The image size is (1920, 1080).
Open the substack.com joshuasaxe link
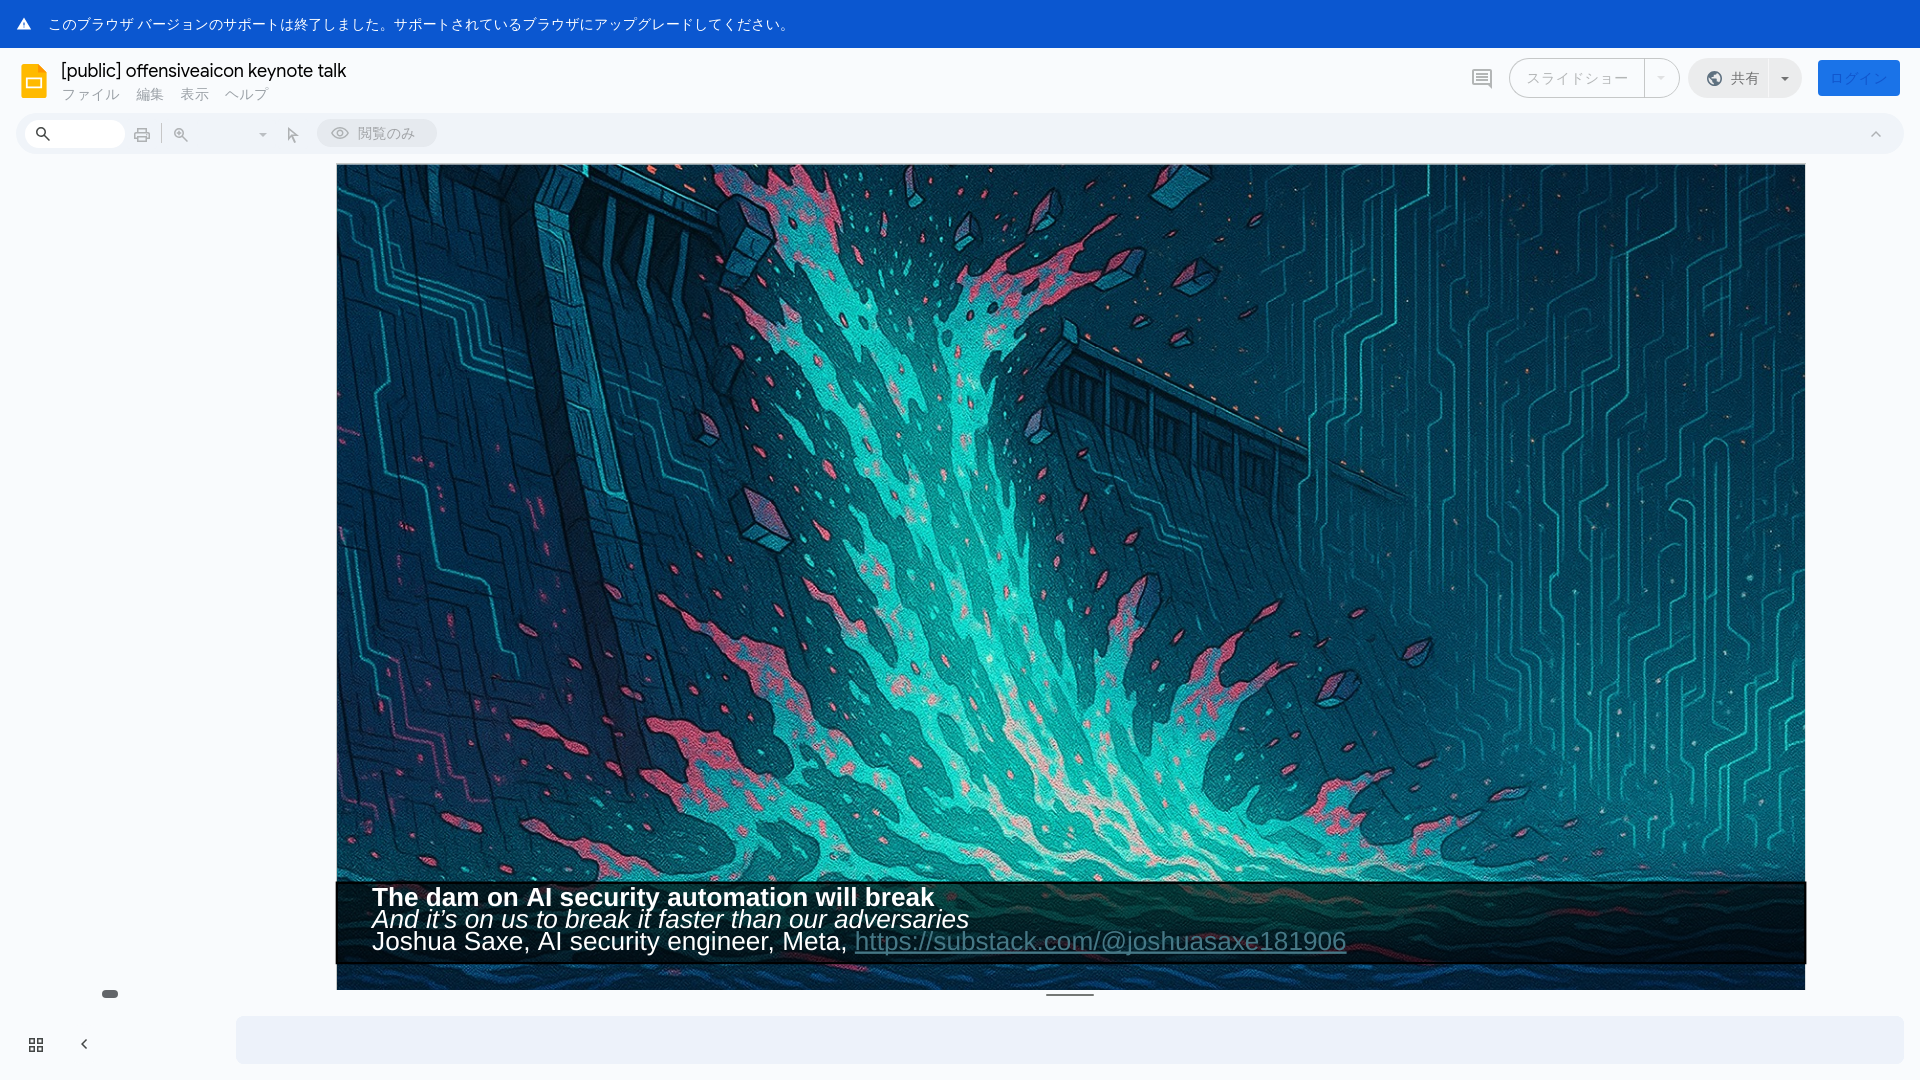[1100, 942]
